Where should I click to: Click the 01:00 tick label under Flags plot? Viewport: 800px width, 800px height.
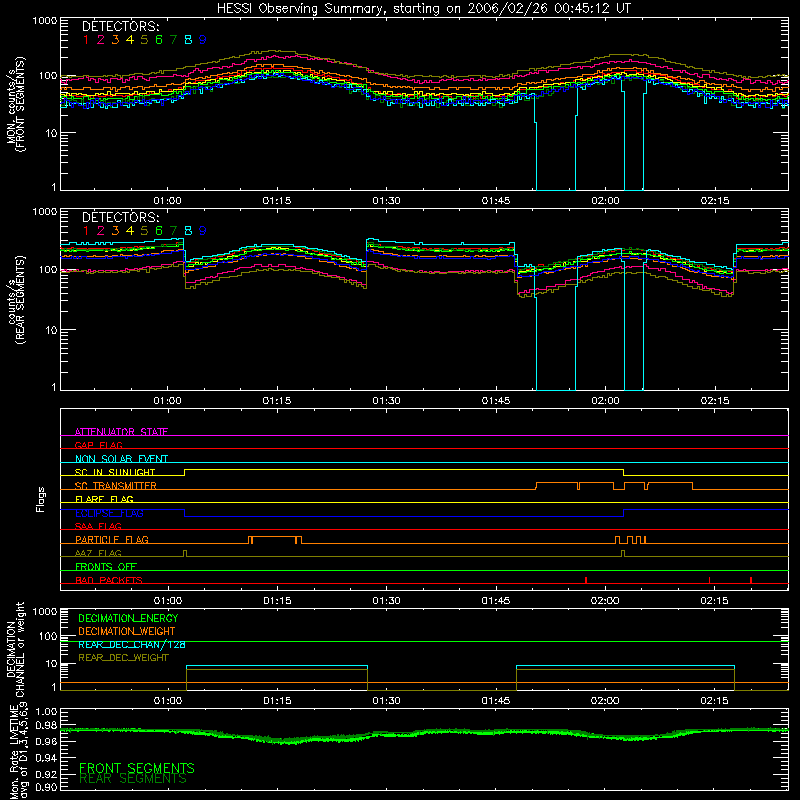pos(167,601)
